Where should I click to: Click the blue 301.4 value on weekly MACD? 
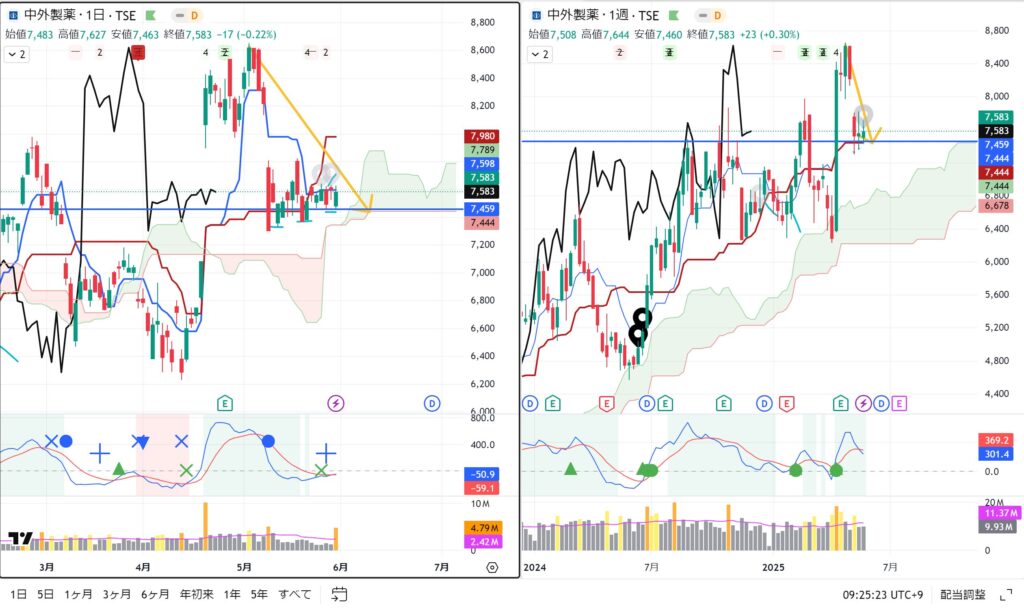(997, 454)
